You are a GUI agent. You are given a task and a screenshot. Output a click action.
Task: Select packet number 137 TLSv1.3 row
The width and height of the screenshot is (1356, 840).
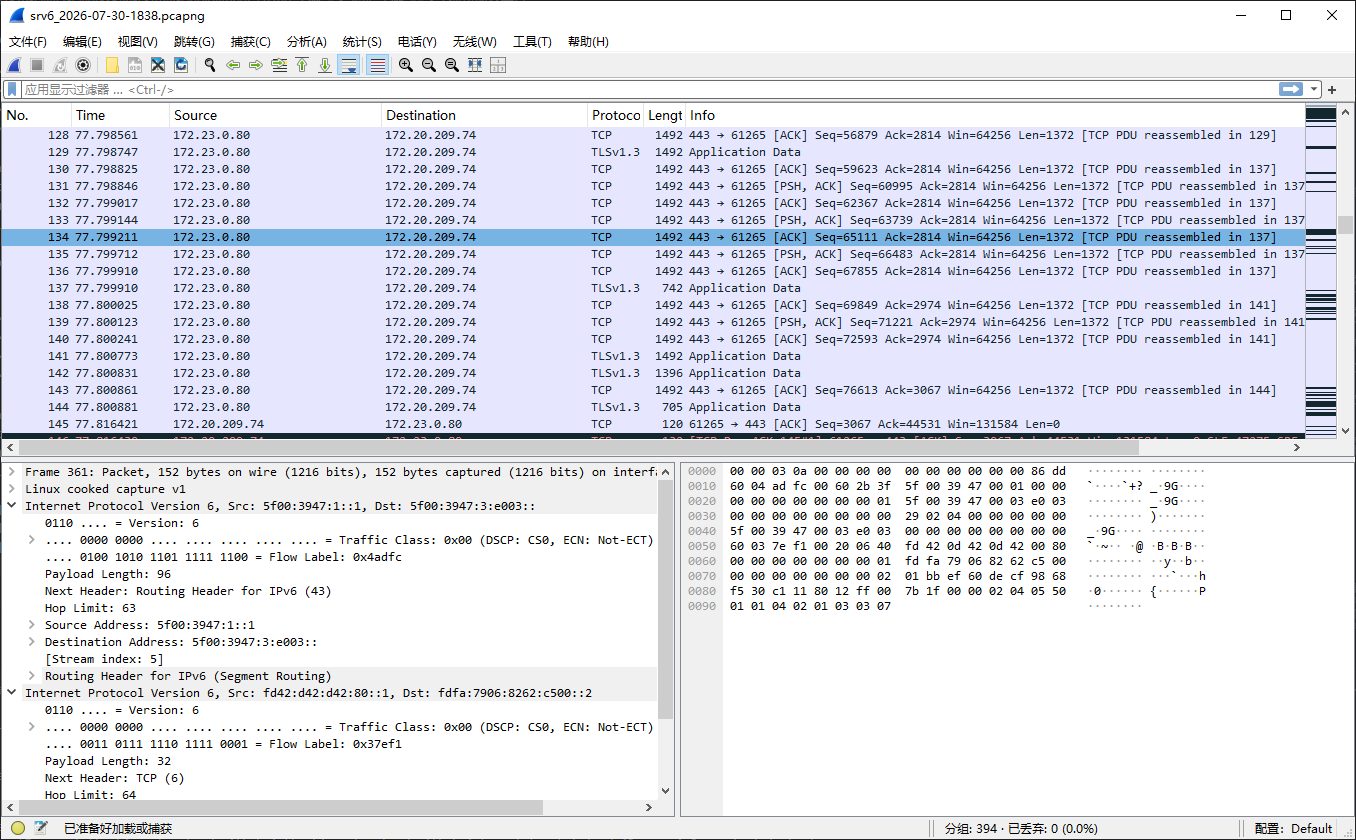click(x=653, y=288)
